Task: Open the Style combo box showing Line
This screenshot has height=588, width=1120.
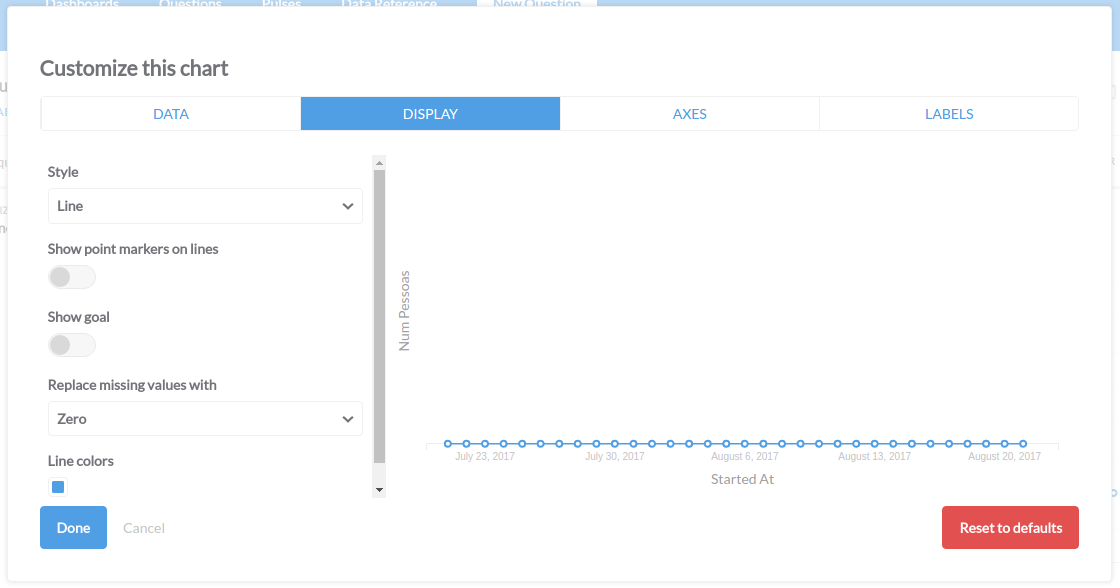Action: (205, 206)
